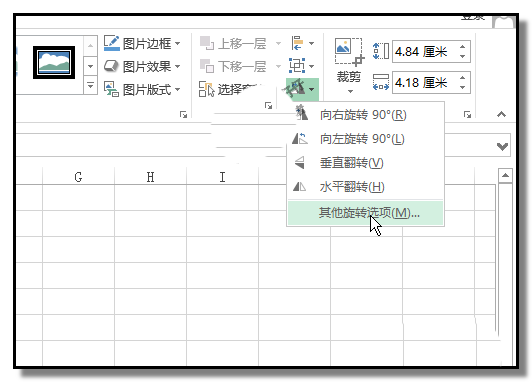Choose Flip Vertical (垂直翻转)
Screen dimensions: 532x382
point(366,163)
